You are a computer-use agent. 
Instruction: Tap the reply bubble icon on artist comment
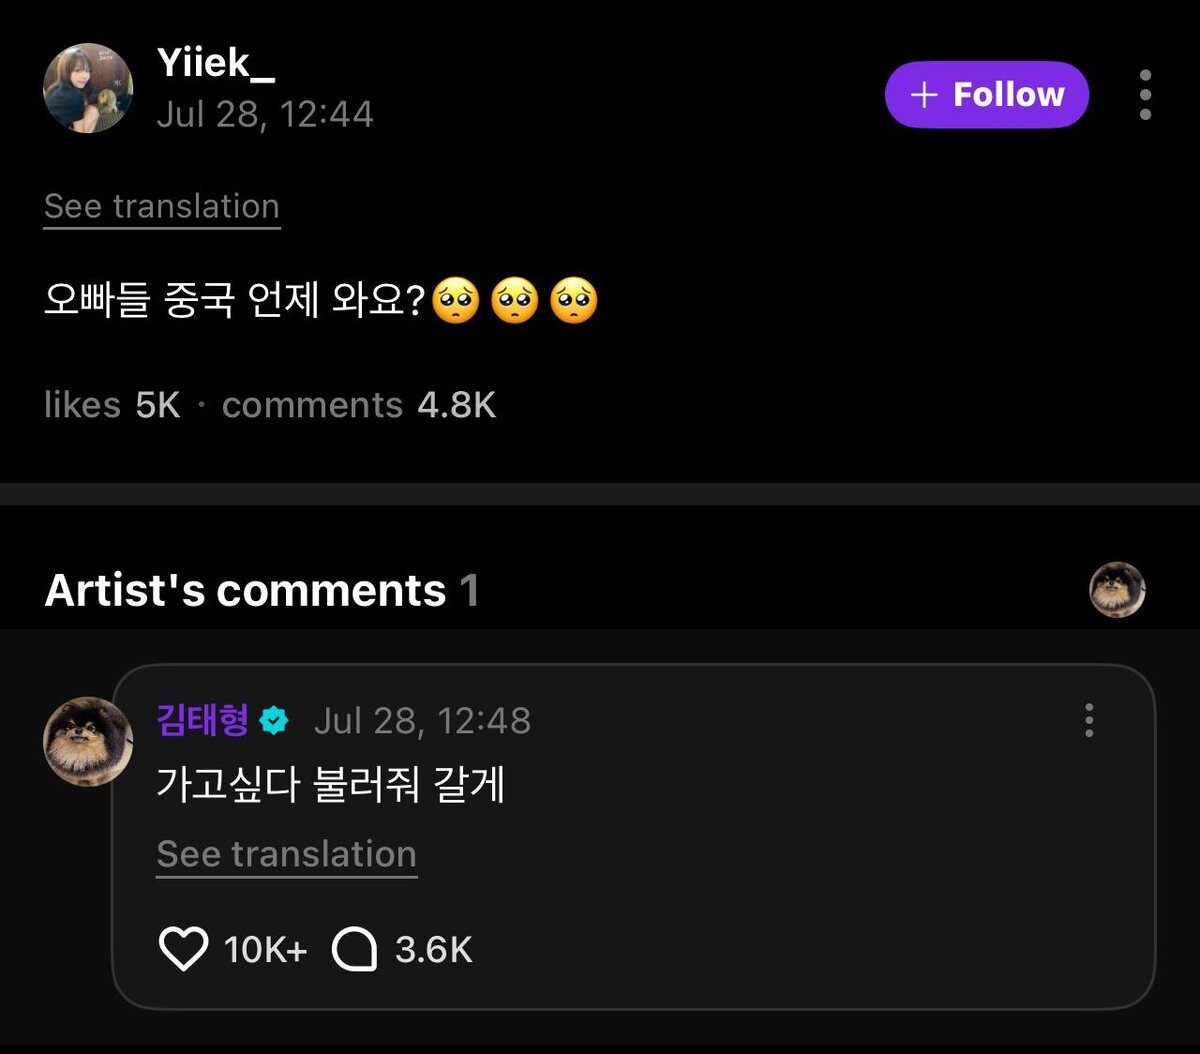point(354,949)
